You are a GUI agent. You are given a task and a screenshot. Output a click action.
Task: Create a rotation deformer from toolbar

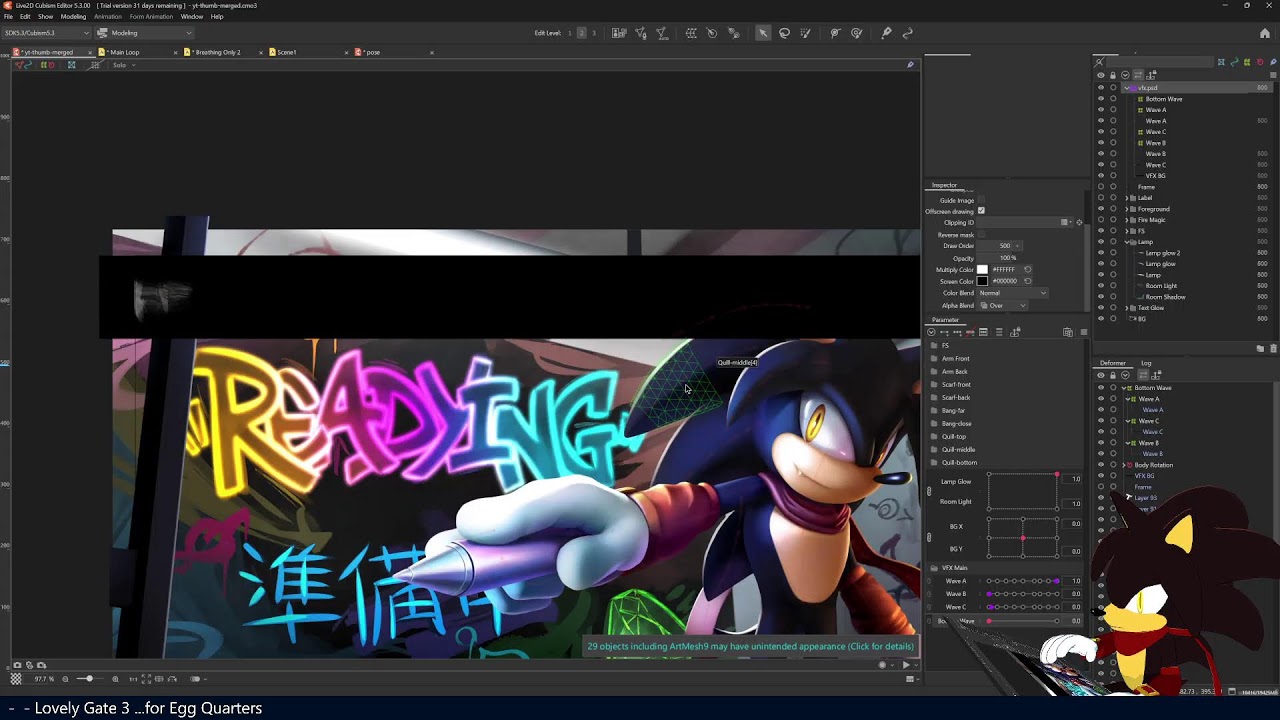click(712, 33)
